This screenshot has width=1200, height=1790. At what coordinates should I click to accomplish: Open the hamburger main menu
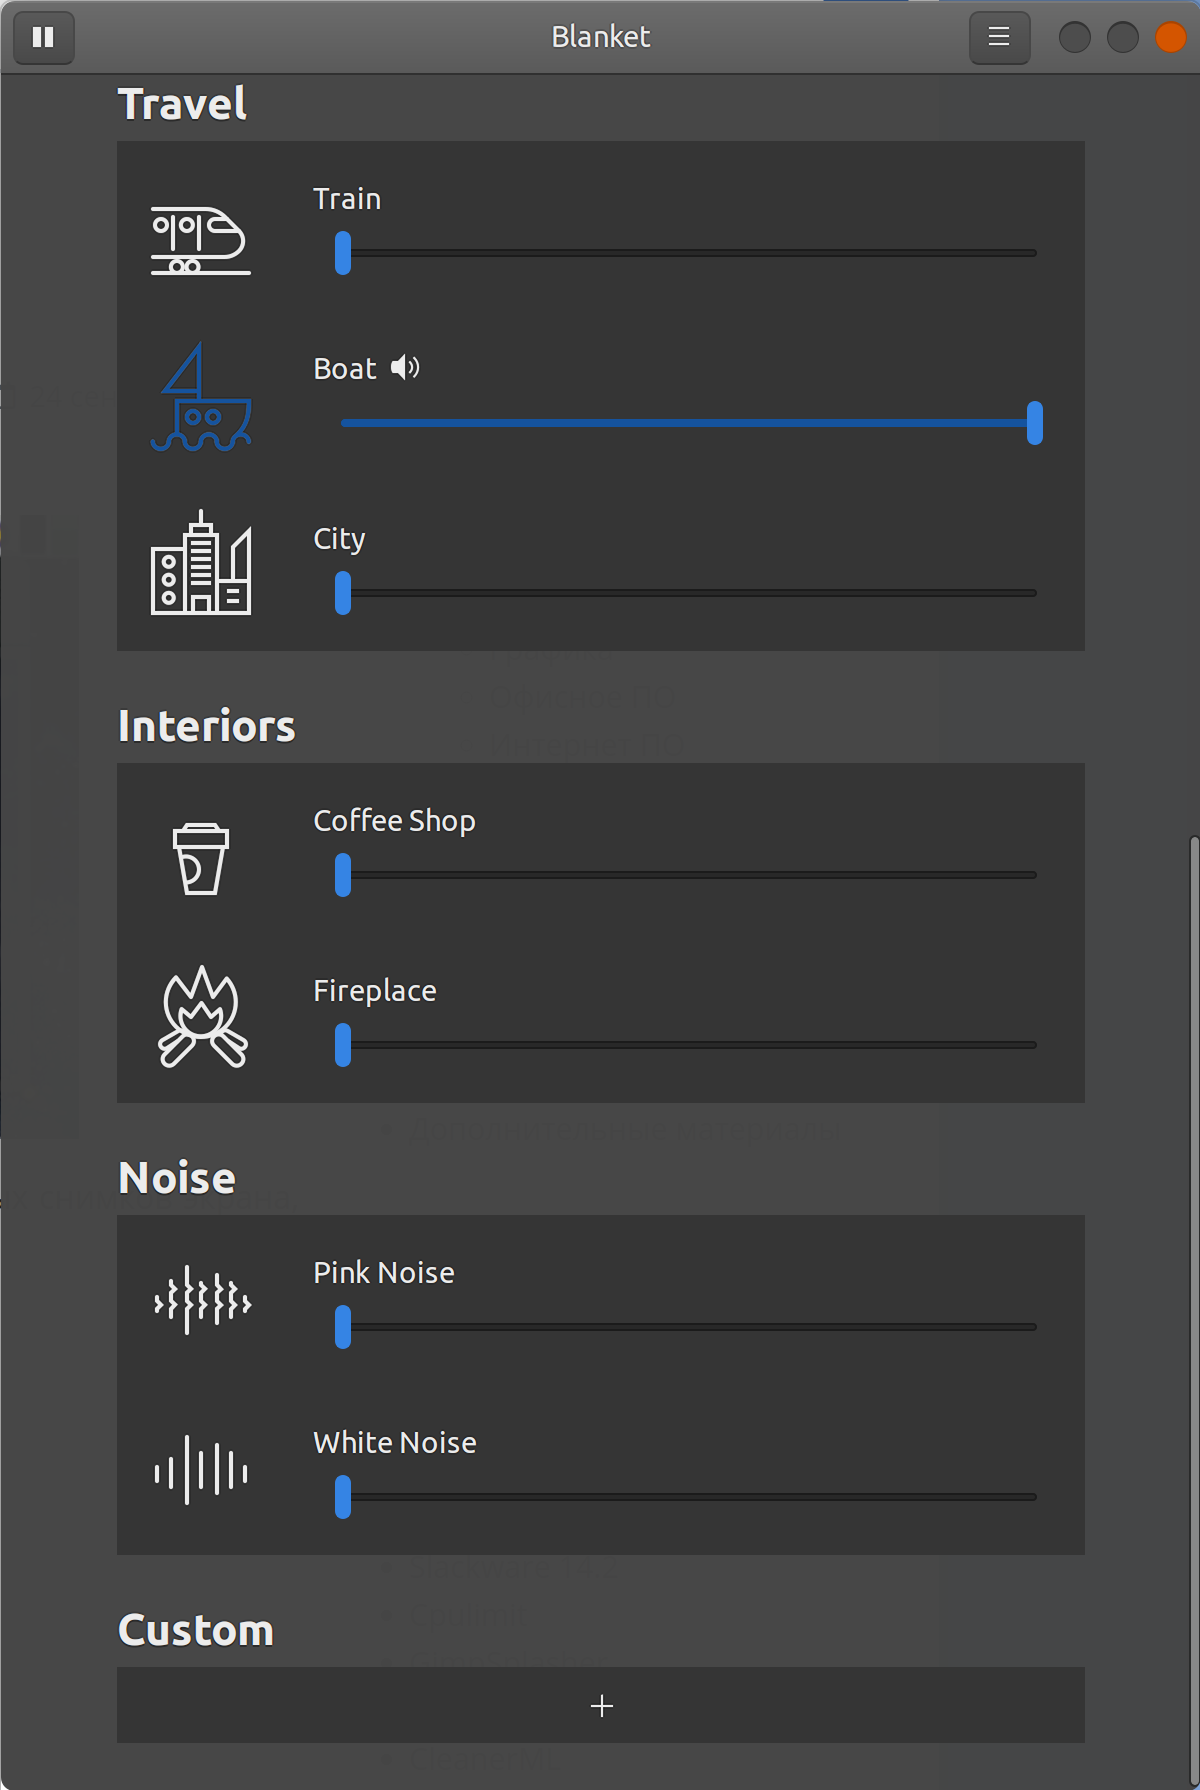pos(999,38)
